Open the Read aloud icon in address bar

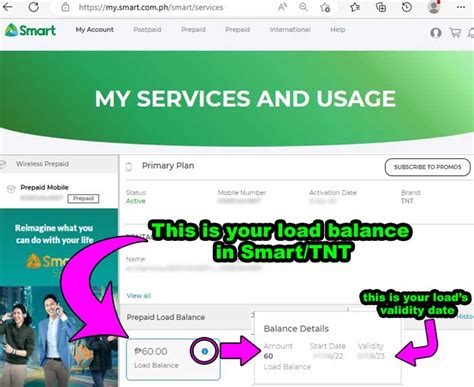[x=283, y=7]
